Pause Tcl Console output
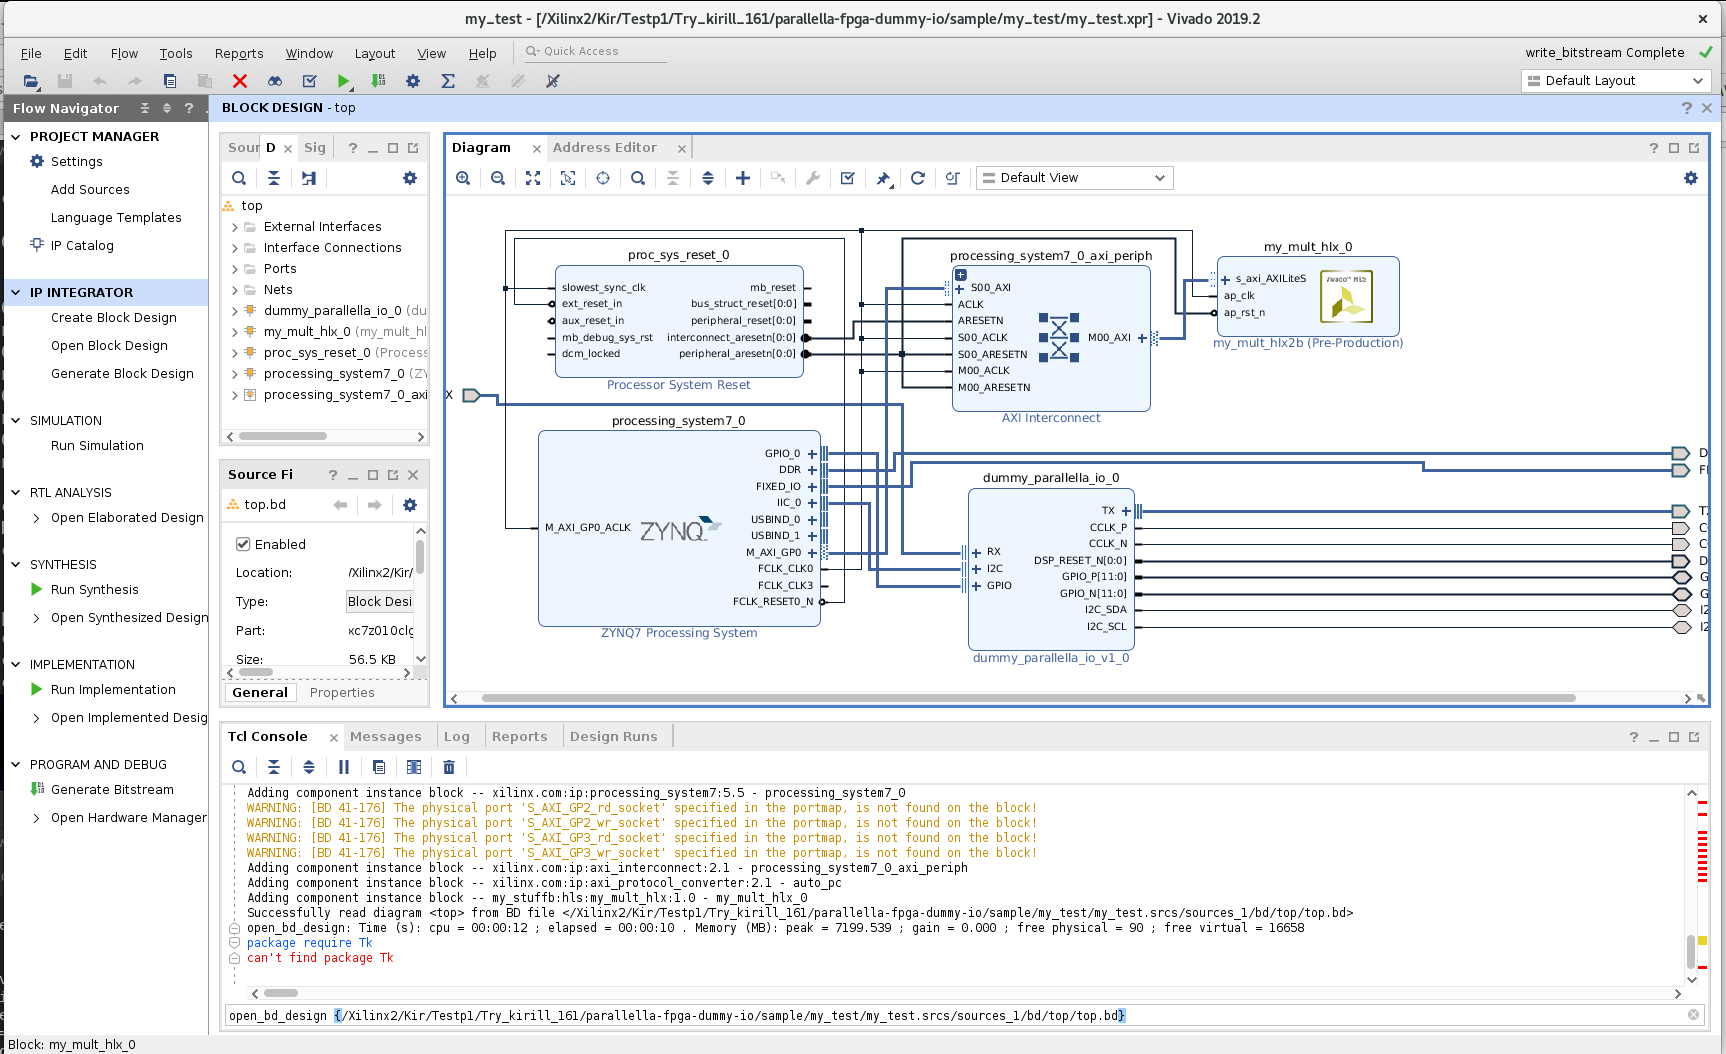This screenshot has height=1054, width=1726. [x=344, y=767]
